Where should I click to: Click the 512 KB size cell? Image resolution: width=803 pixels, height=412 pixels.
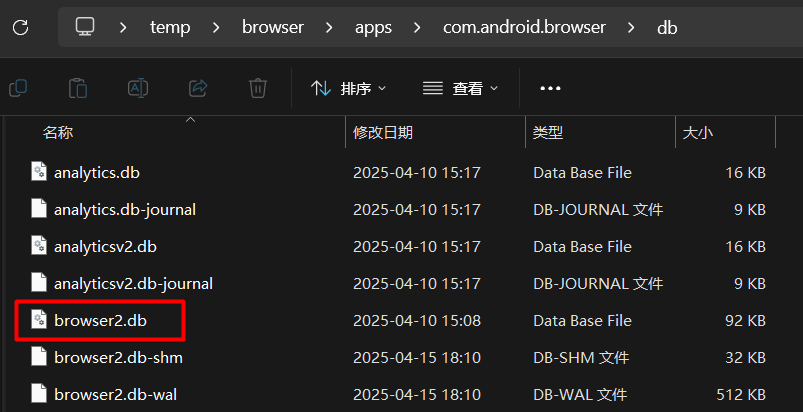[x=741, y=395]
